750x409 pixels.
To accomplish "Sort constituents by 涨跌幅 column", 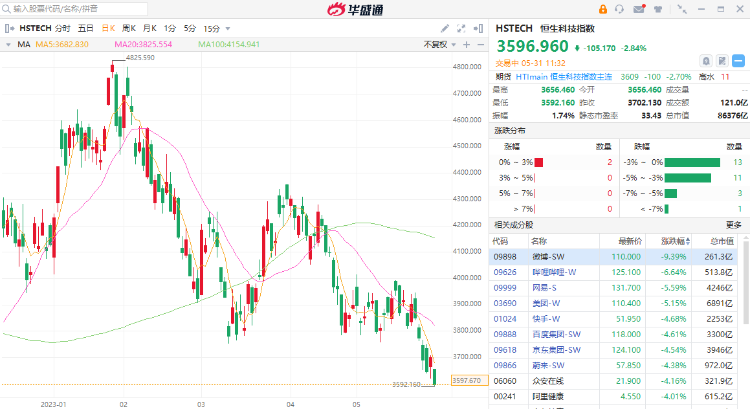I will 675,242.
